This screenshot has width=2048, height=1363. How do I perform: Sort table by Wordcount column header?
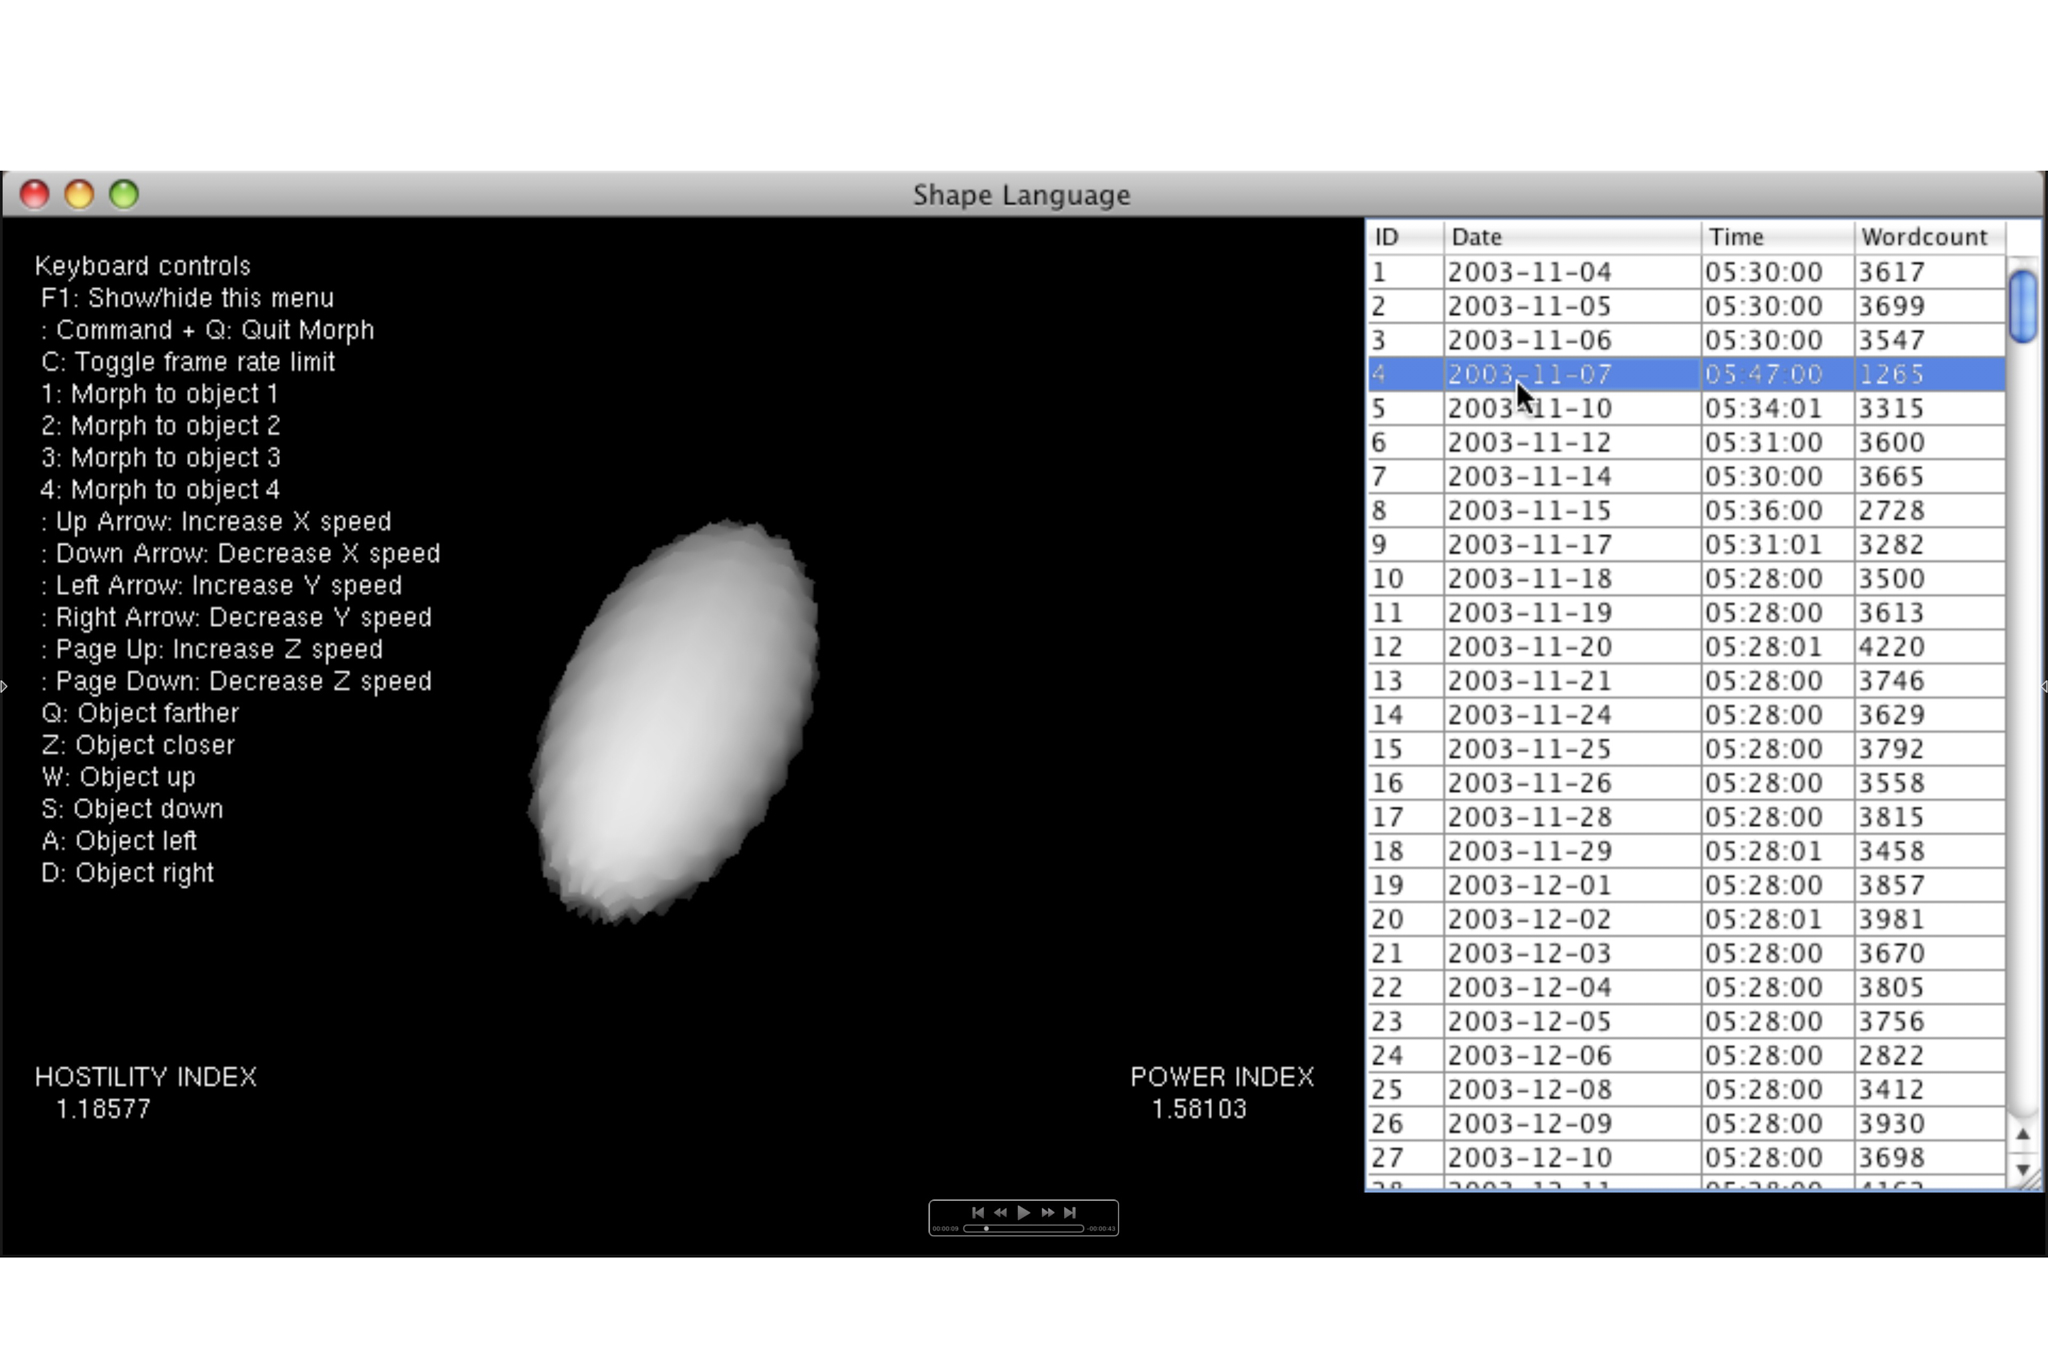coord(1926,237)
